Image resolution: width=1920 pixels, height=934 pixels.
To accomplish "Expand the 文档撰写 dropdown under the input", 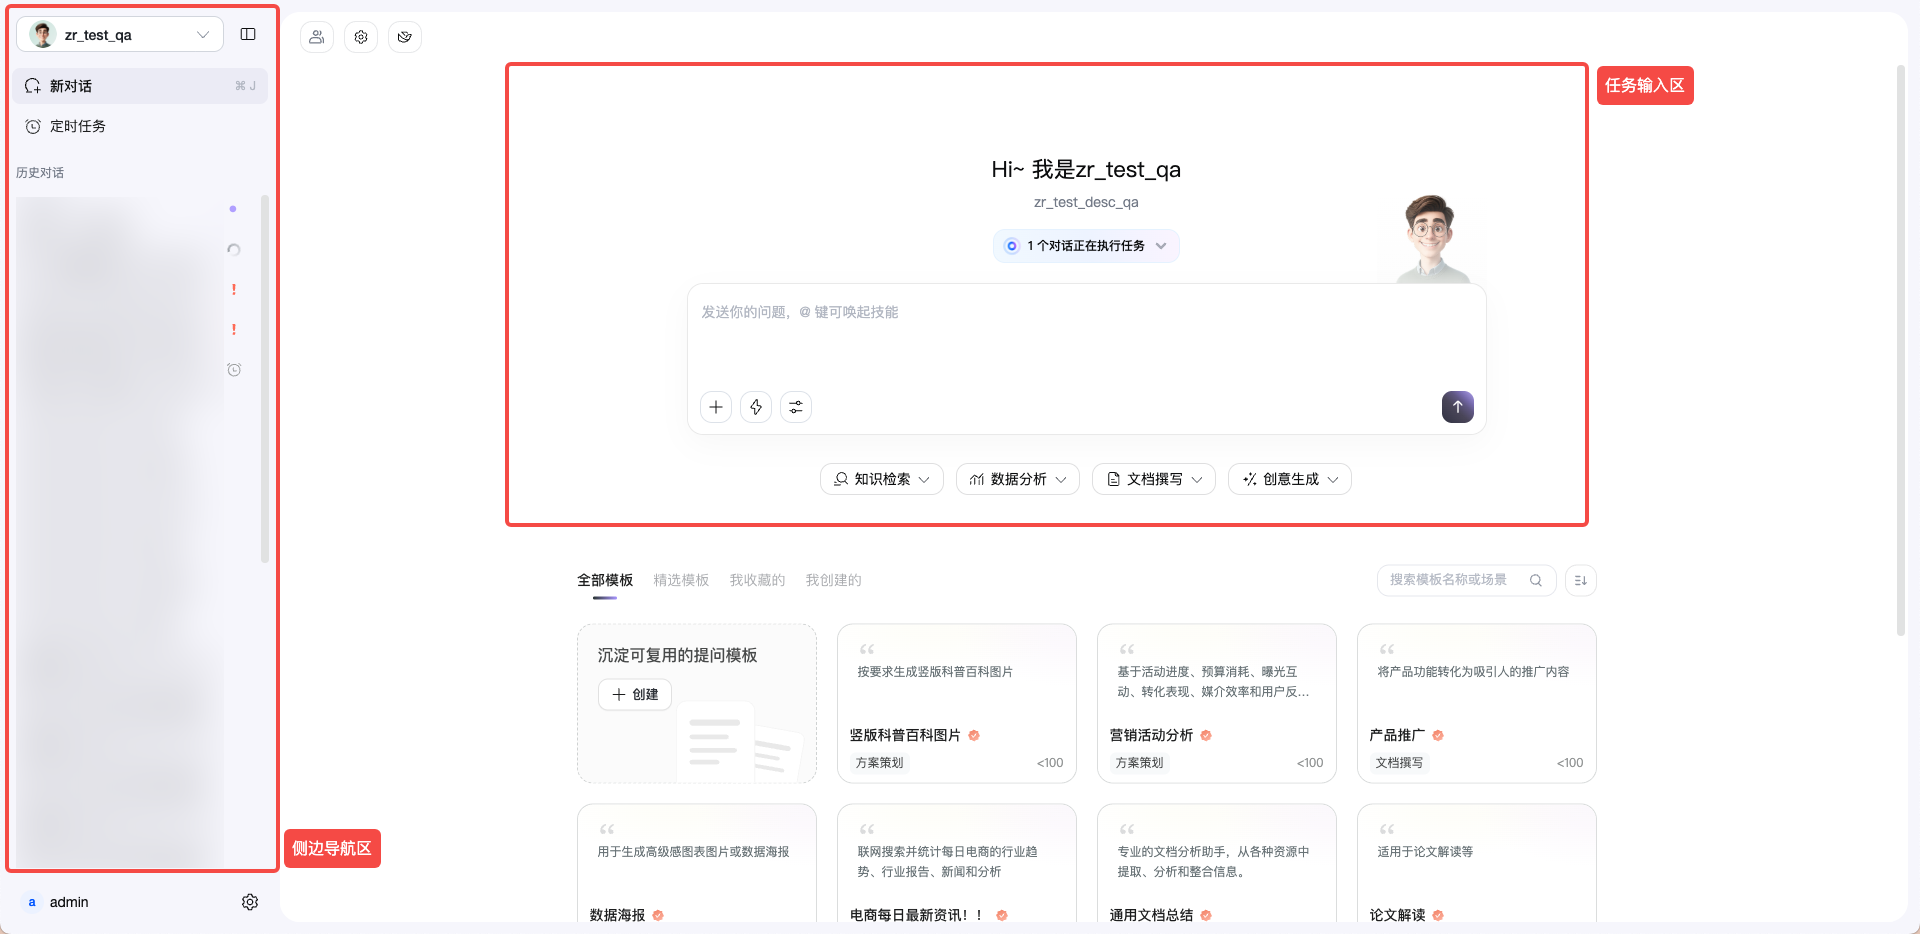I will (x=1154, y=479).
